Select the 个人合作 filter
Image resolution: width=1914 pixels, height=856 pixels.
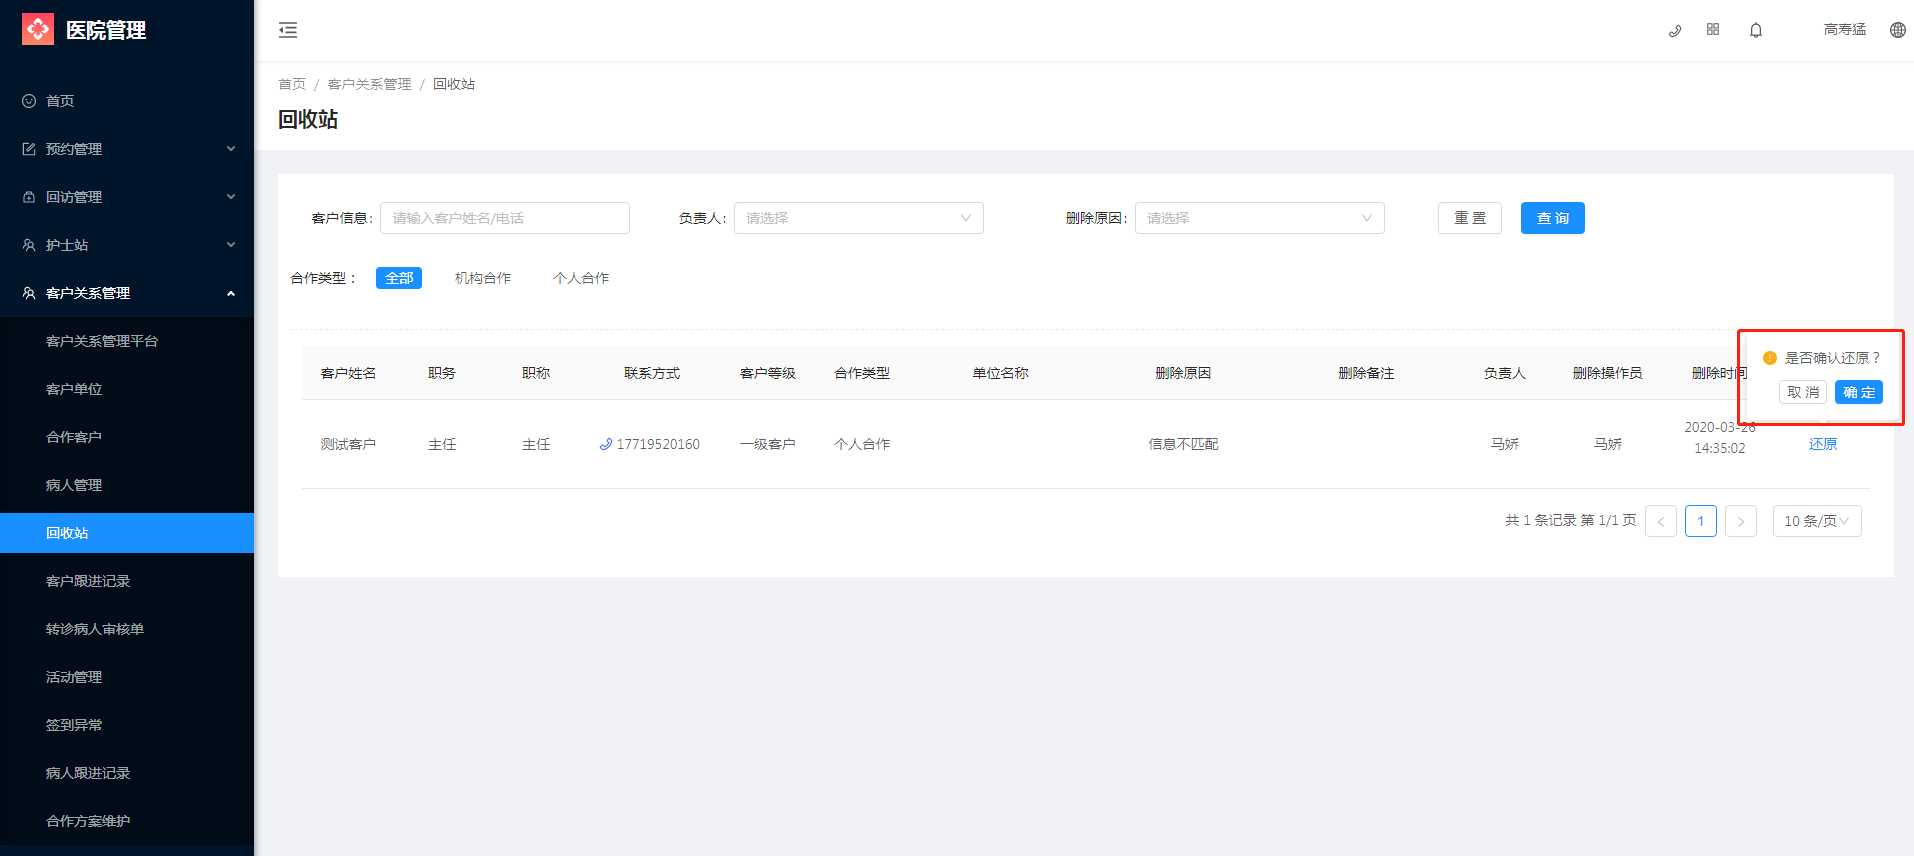pos(581,278)
